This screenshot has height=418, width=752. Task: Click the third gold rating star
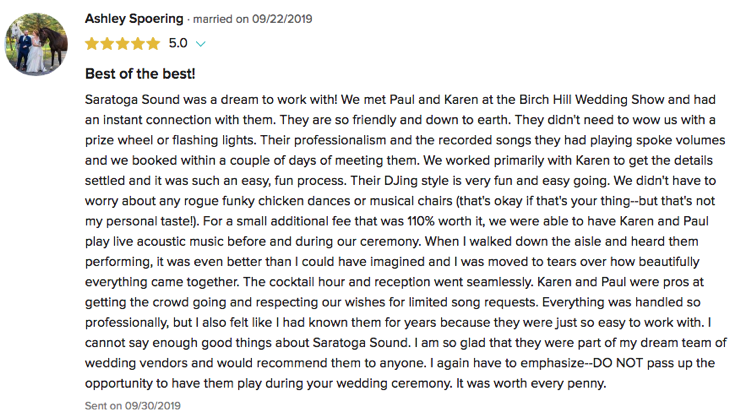click(122, 44)
